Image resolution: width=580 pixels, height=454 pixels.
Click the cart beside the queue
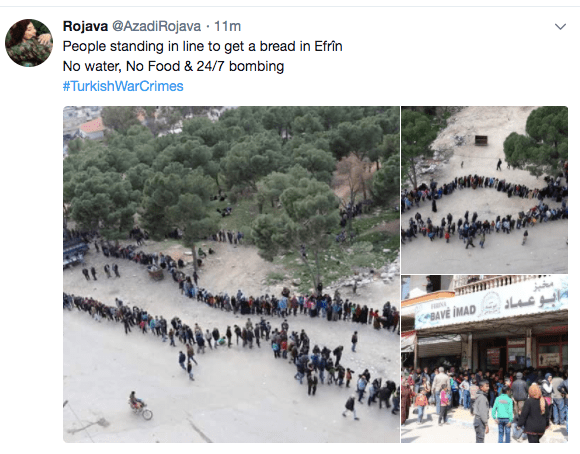[156, 273]
